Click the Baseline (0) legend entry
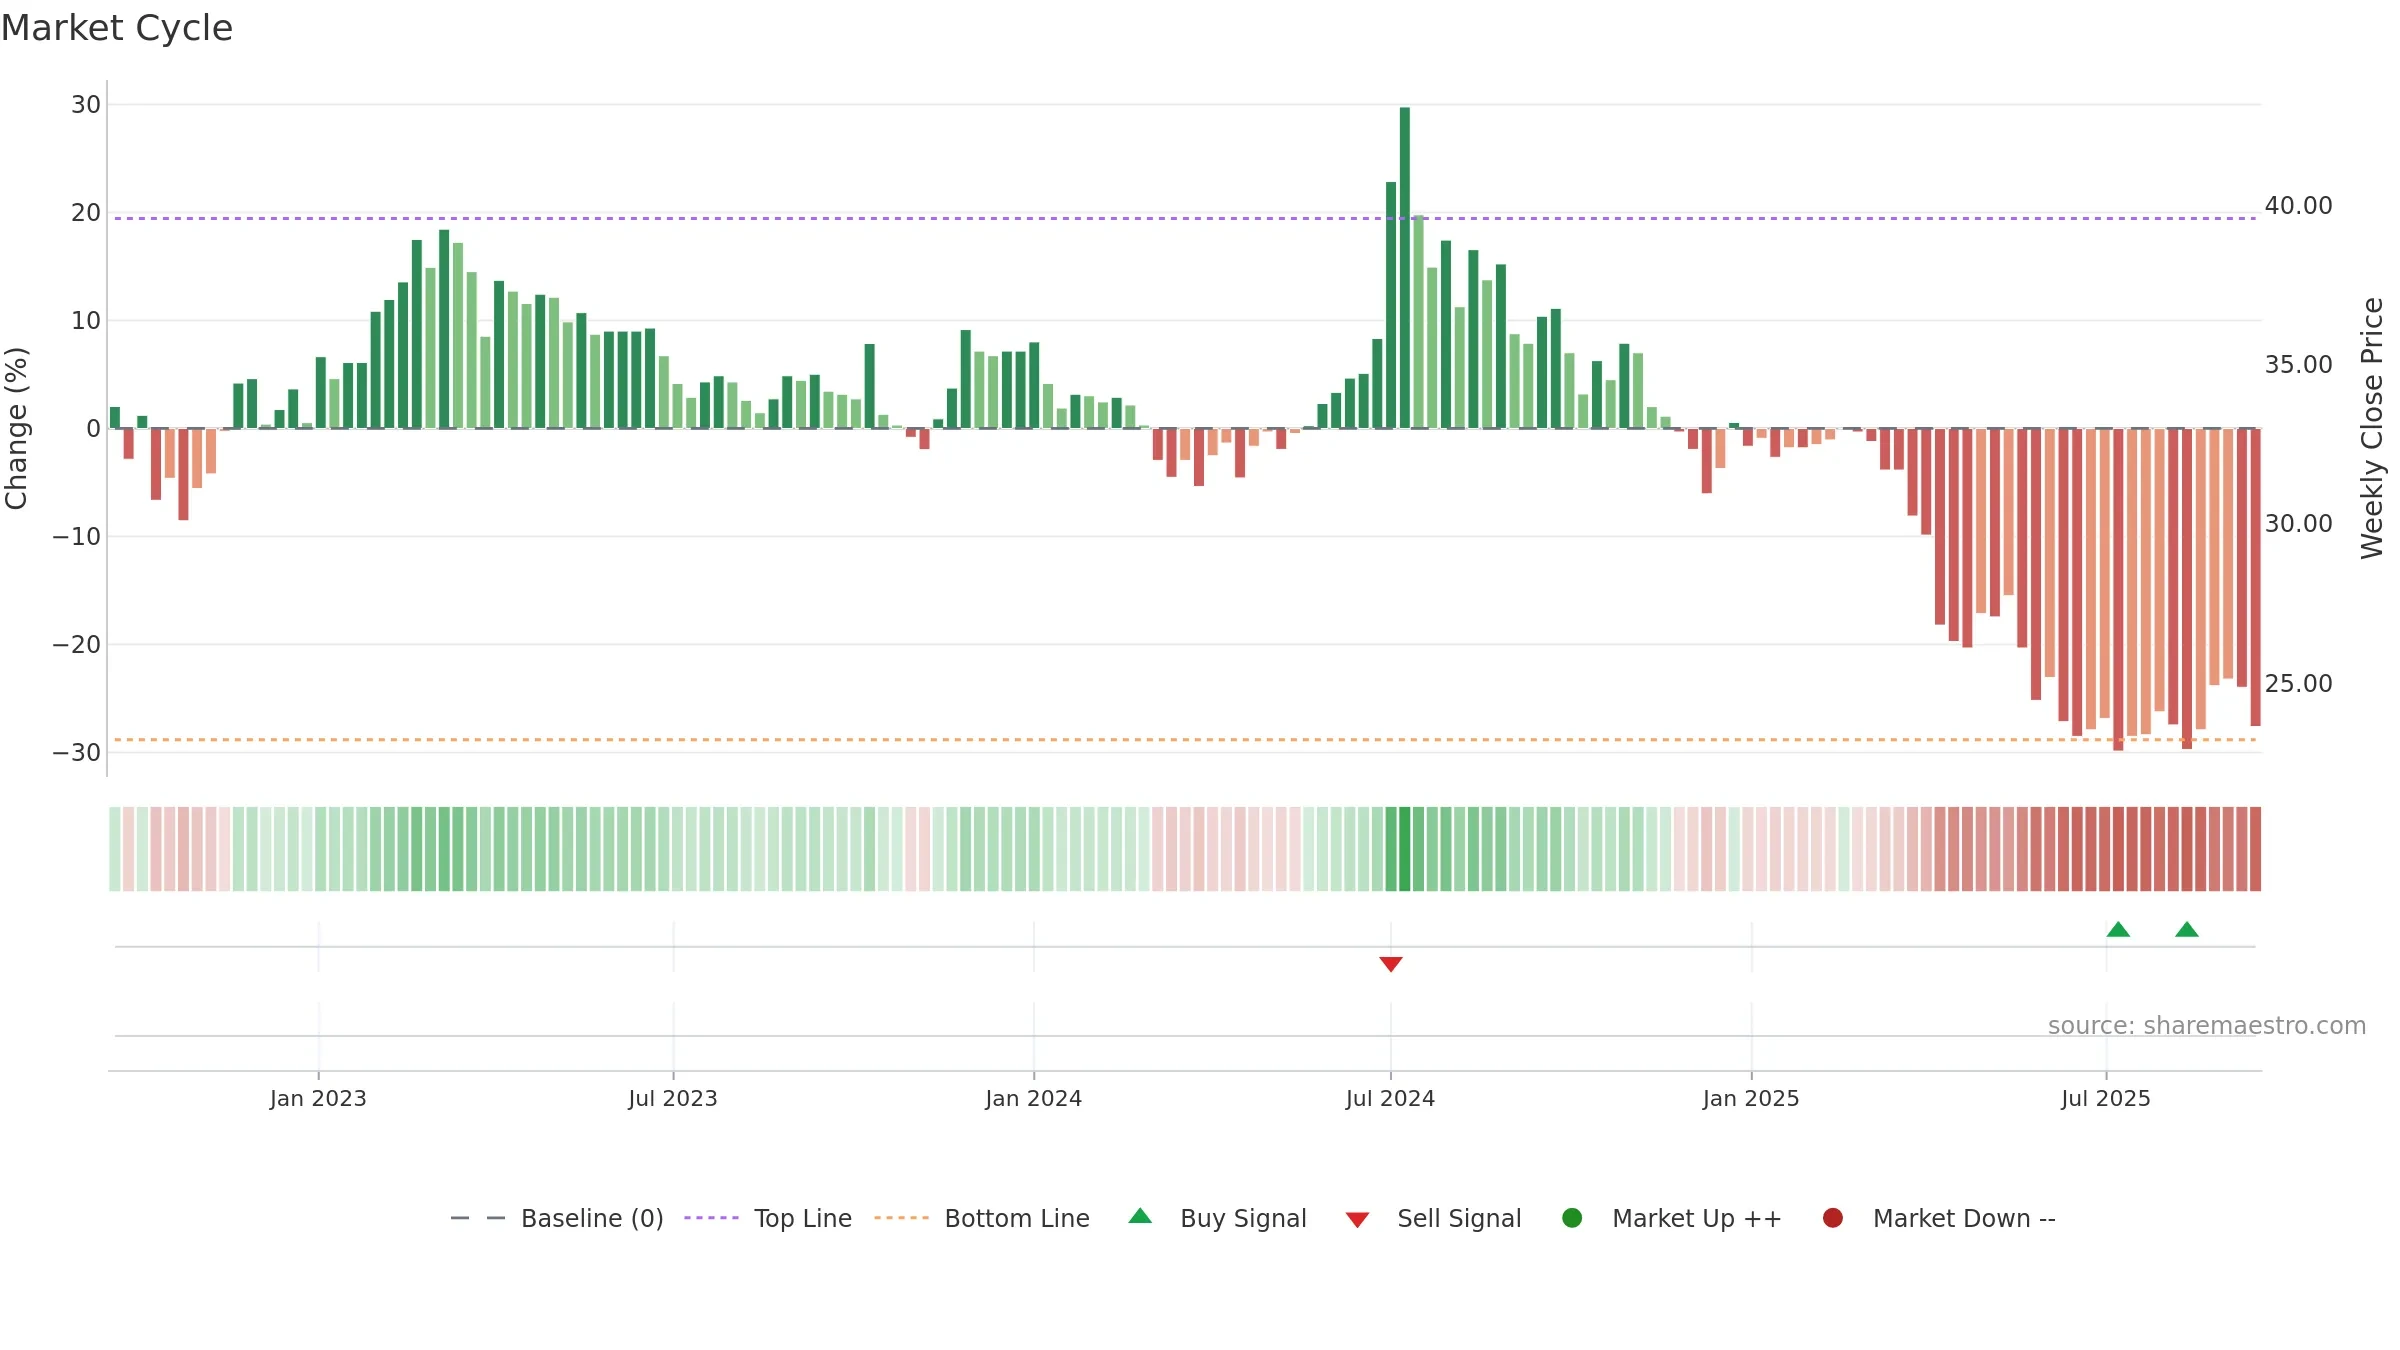This screenshot has width=2400, height=1350. click(x=557, y=1218)
